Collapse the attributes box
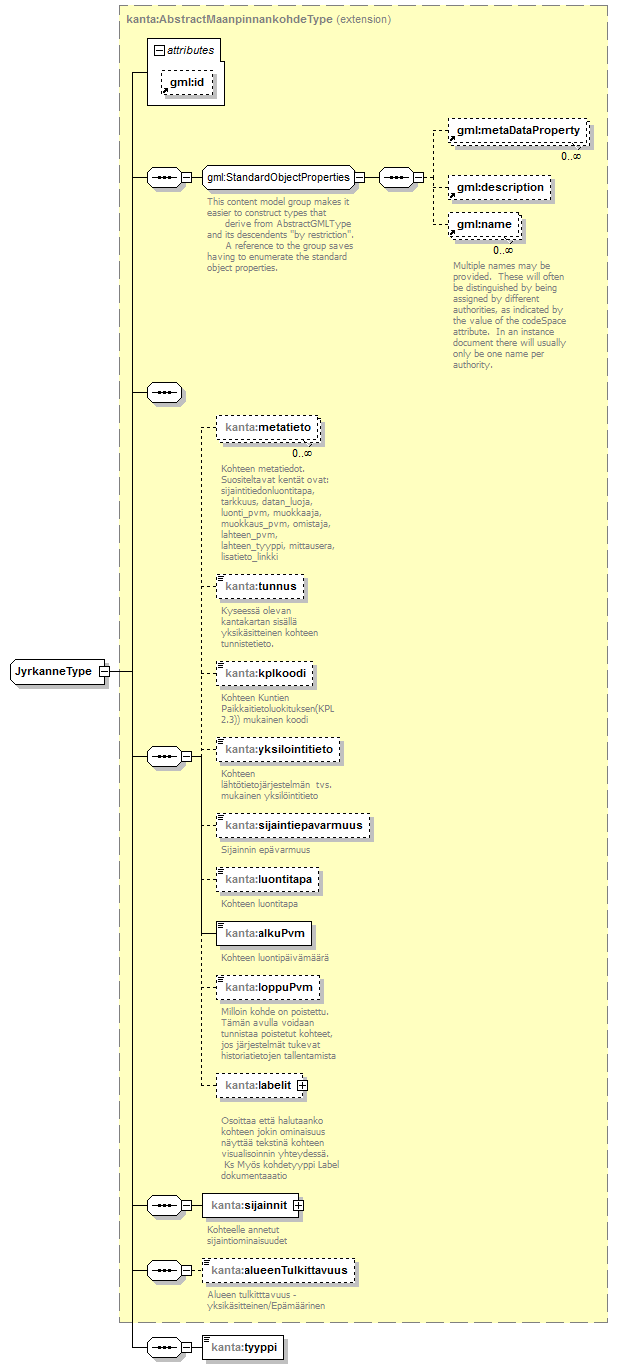The image size is (618, 1369). click(x=157, y=48)
